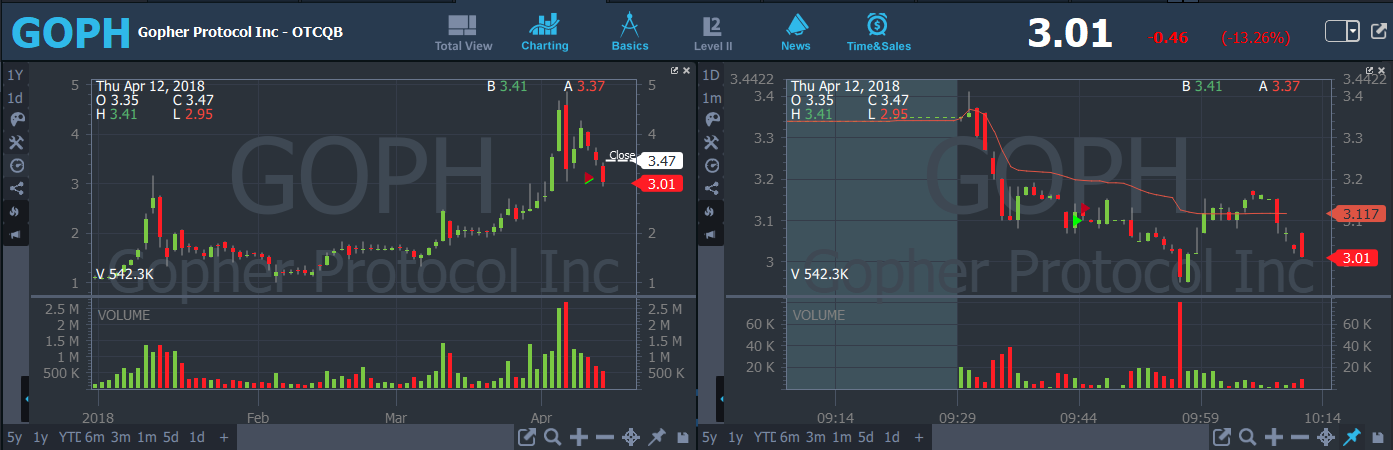Screen dimensions: 1393x450
Task: Select the crosshair tool under right chart
Action: (1326, 437)
